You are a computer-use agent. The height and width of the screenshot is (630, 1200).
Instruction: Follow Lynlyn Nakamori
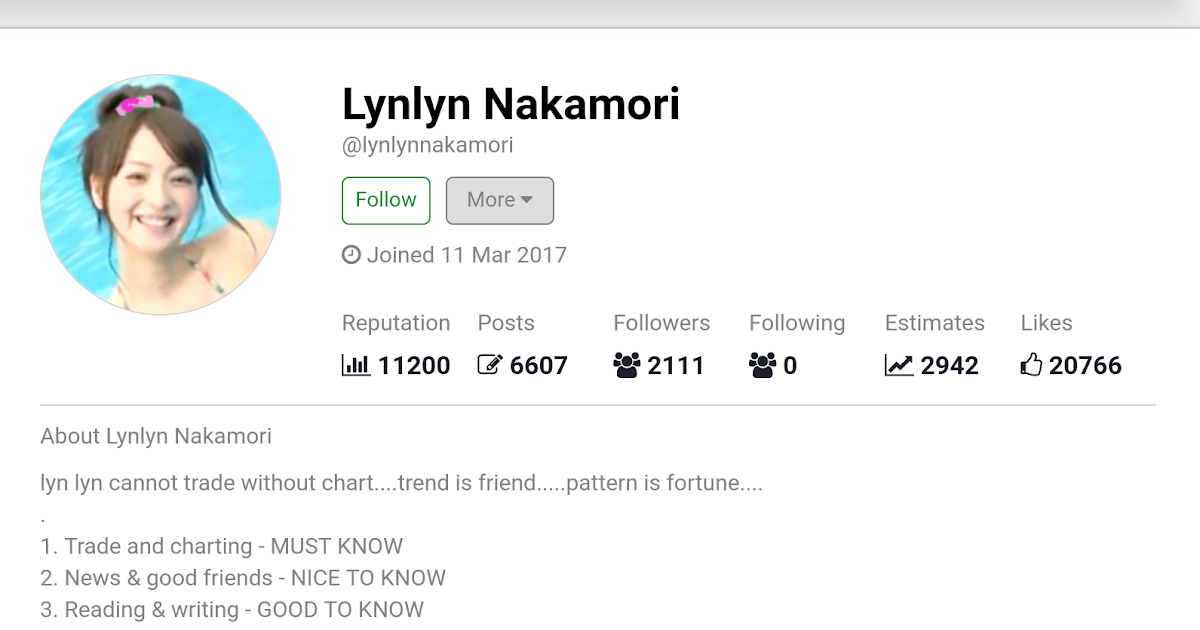386,200
